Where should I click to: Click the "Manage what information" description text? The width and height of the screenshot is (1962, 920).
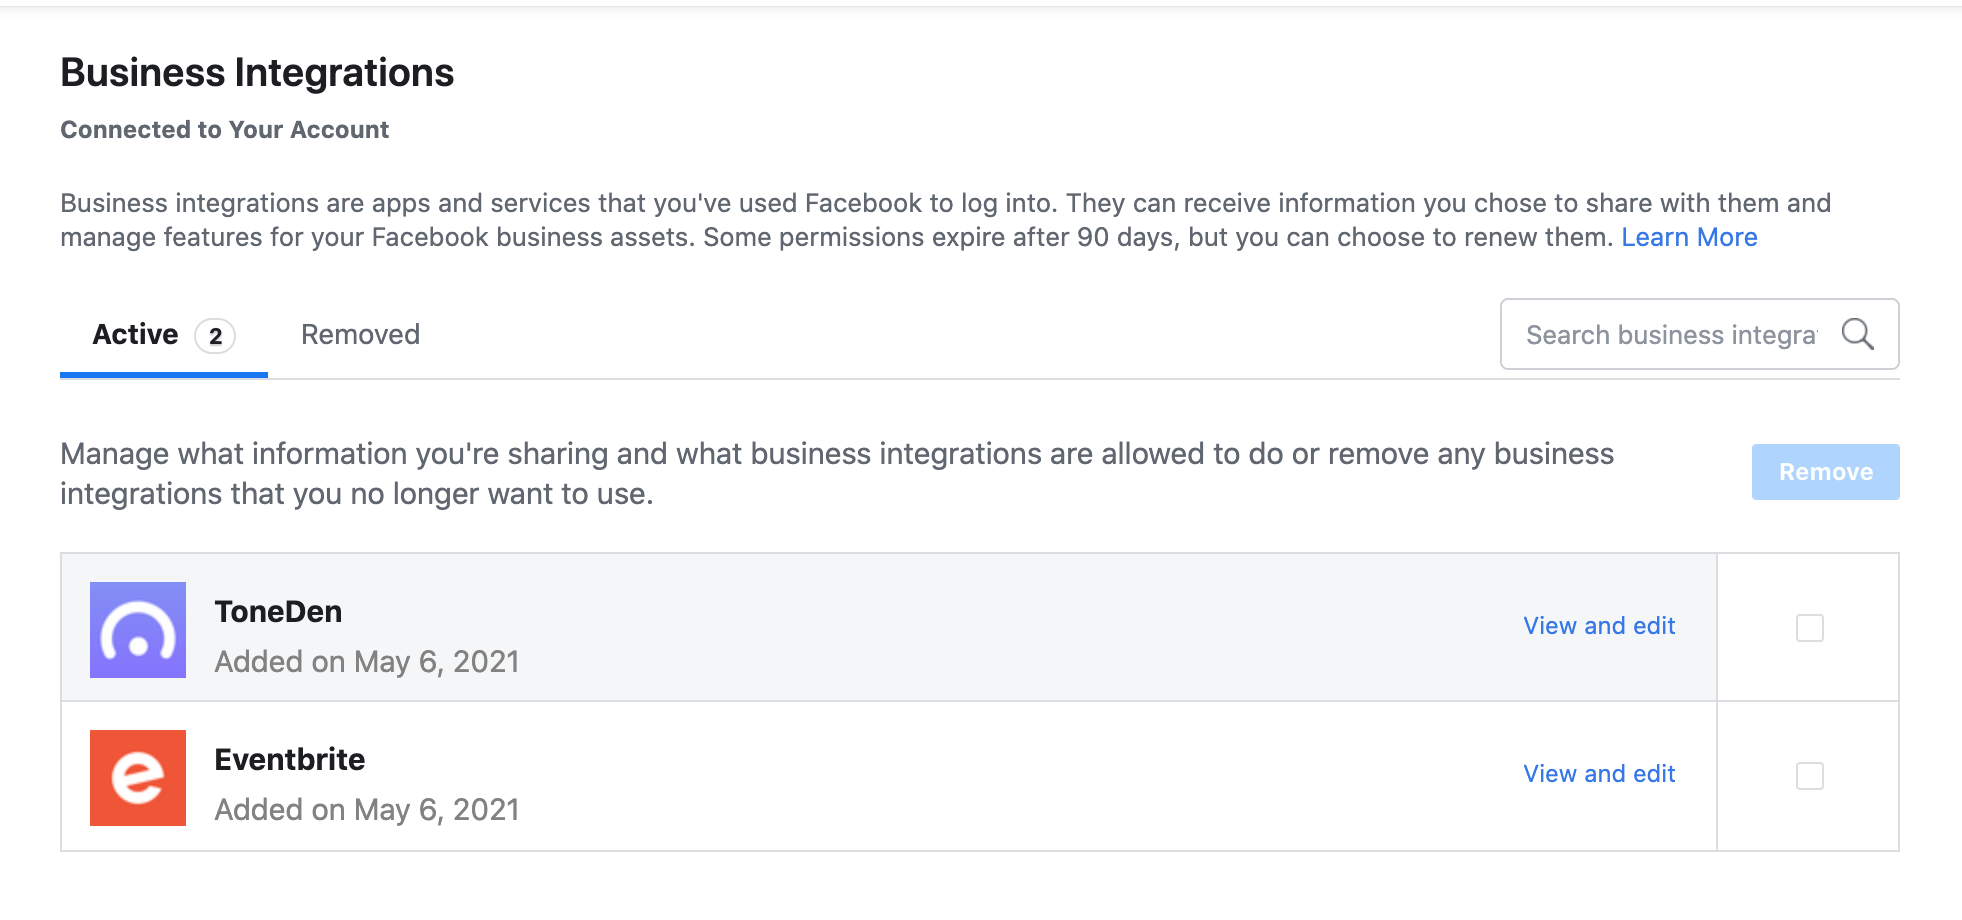tap(836, 474)
